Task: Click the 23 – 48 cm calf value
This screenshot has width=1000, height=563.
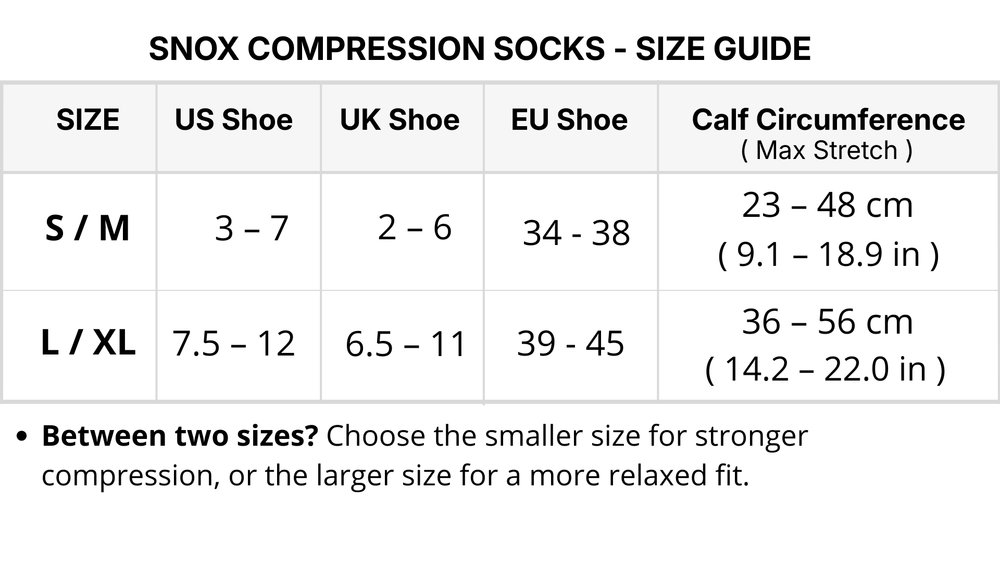Action: coord(827,205)
